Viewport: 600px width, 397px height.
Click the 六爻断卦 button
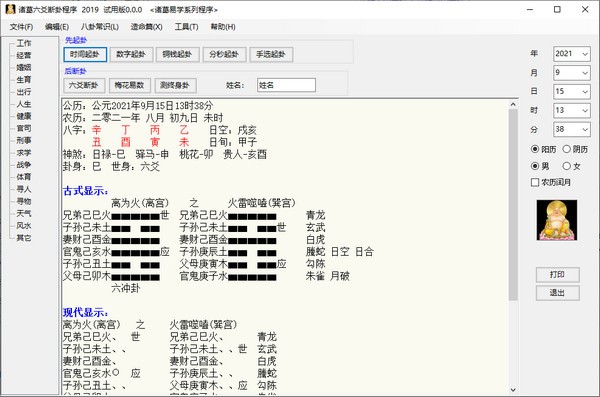(83, 85)
